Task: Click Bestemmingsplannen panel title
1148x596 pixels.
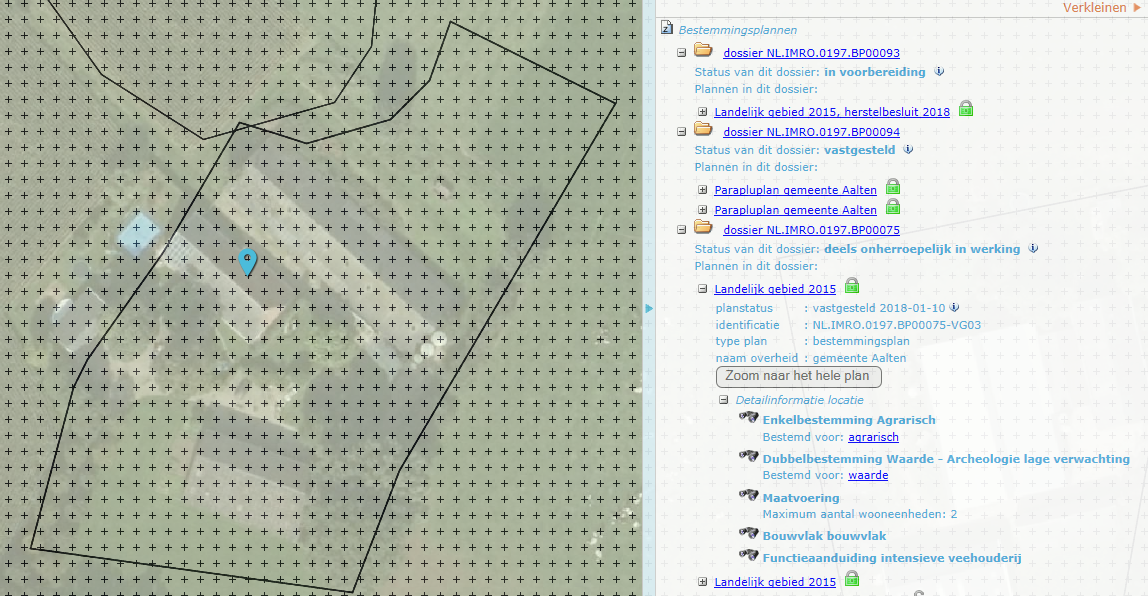Action: click(x=737, y=30)
